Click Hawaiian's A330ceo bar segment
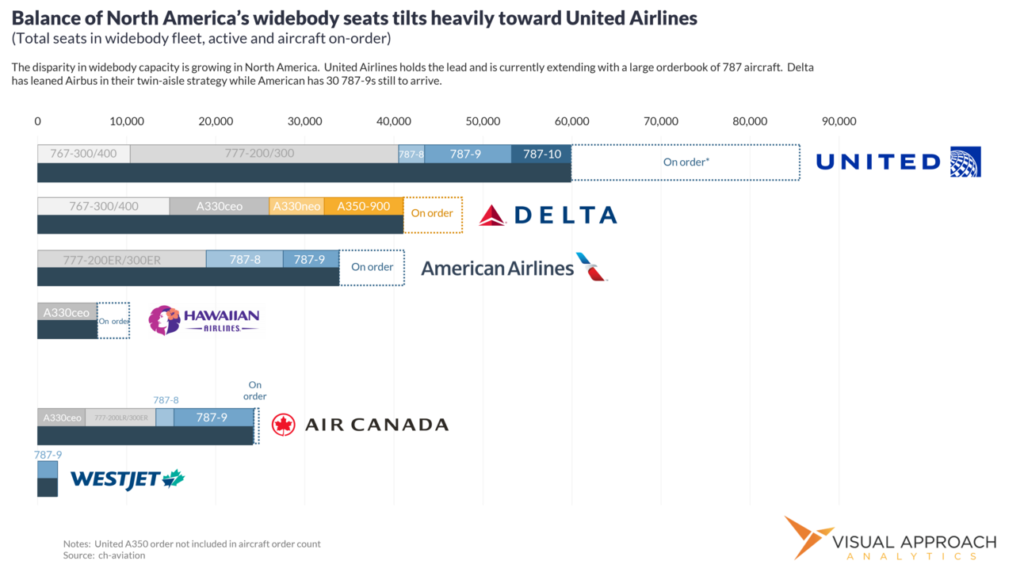 67,312
